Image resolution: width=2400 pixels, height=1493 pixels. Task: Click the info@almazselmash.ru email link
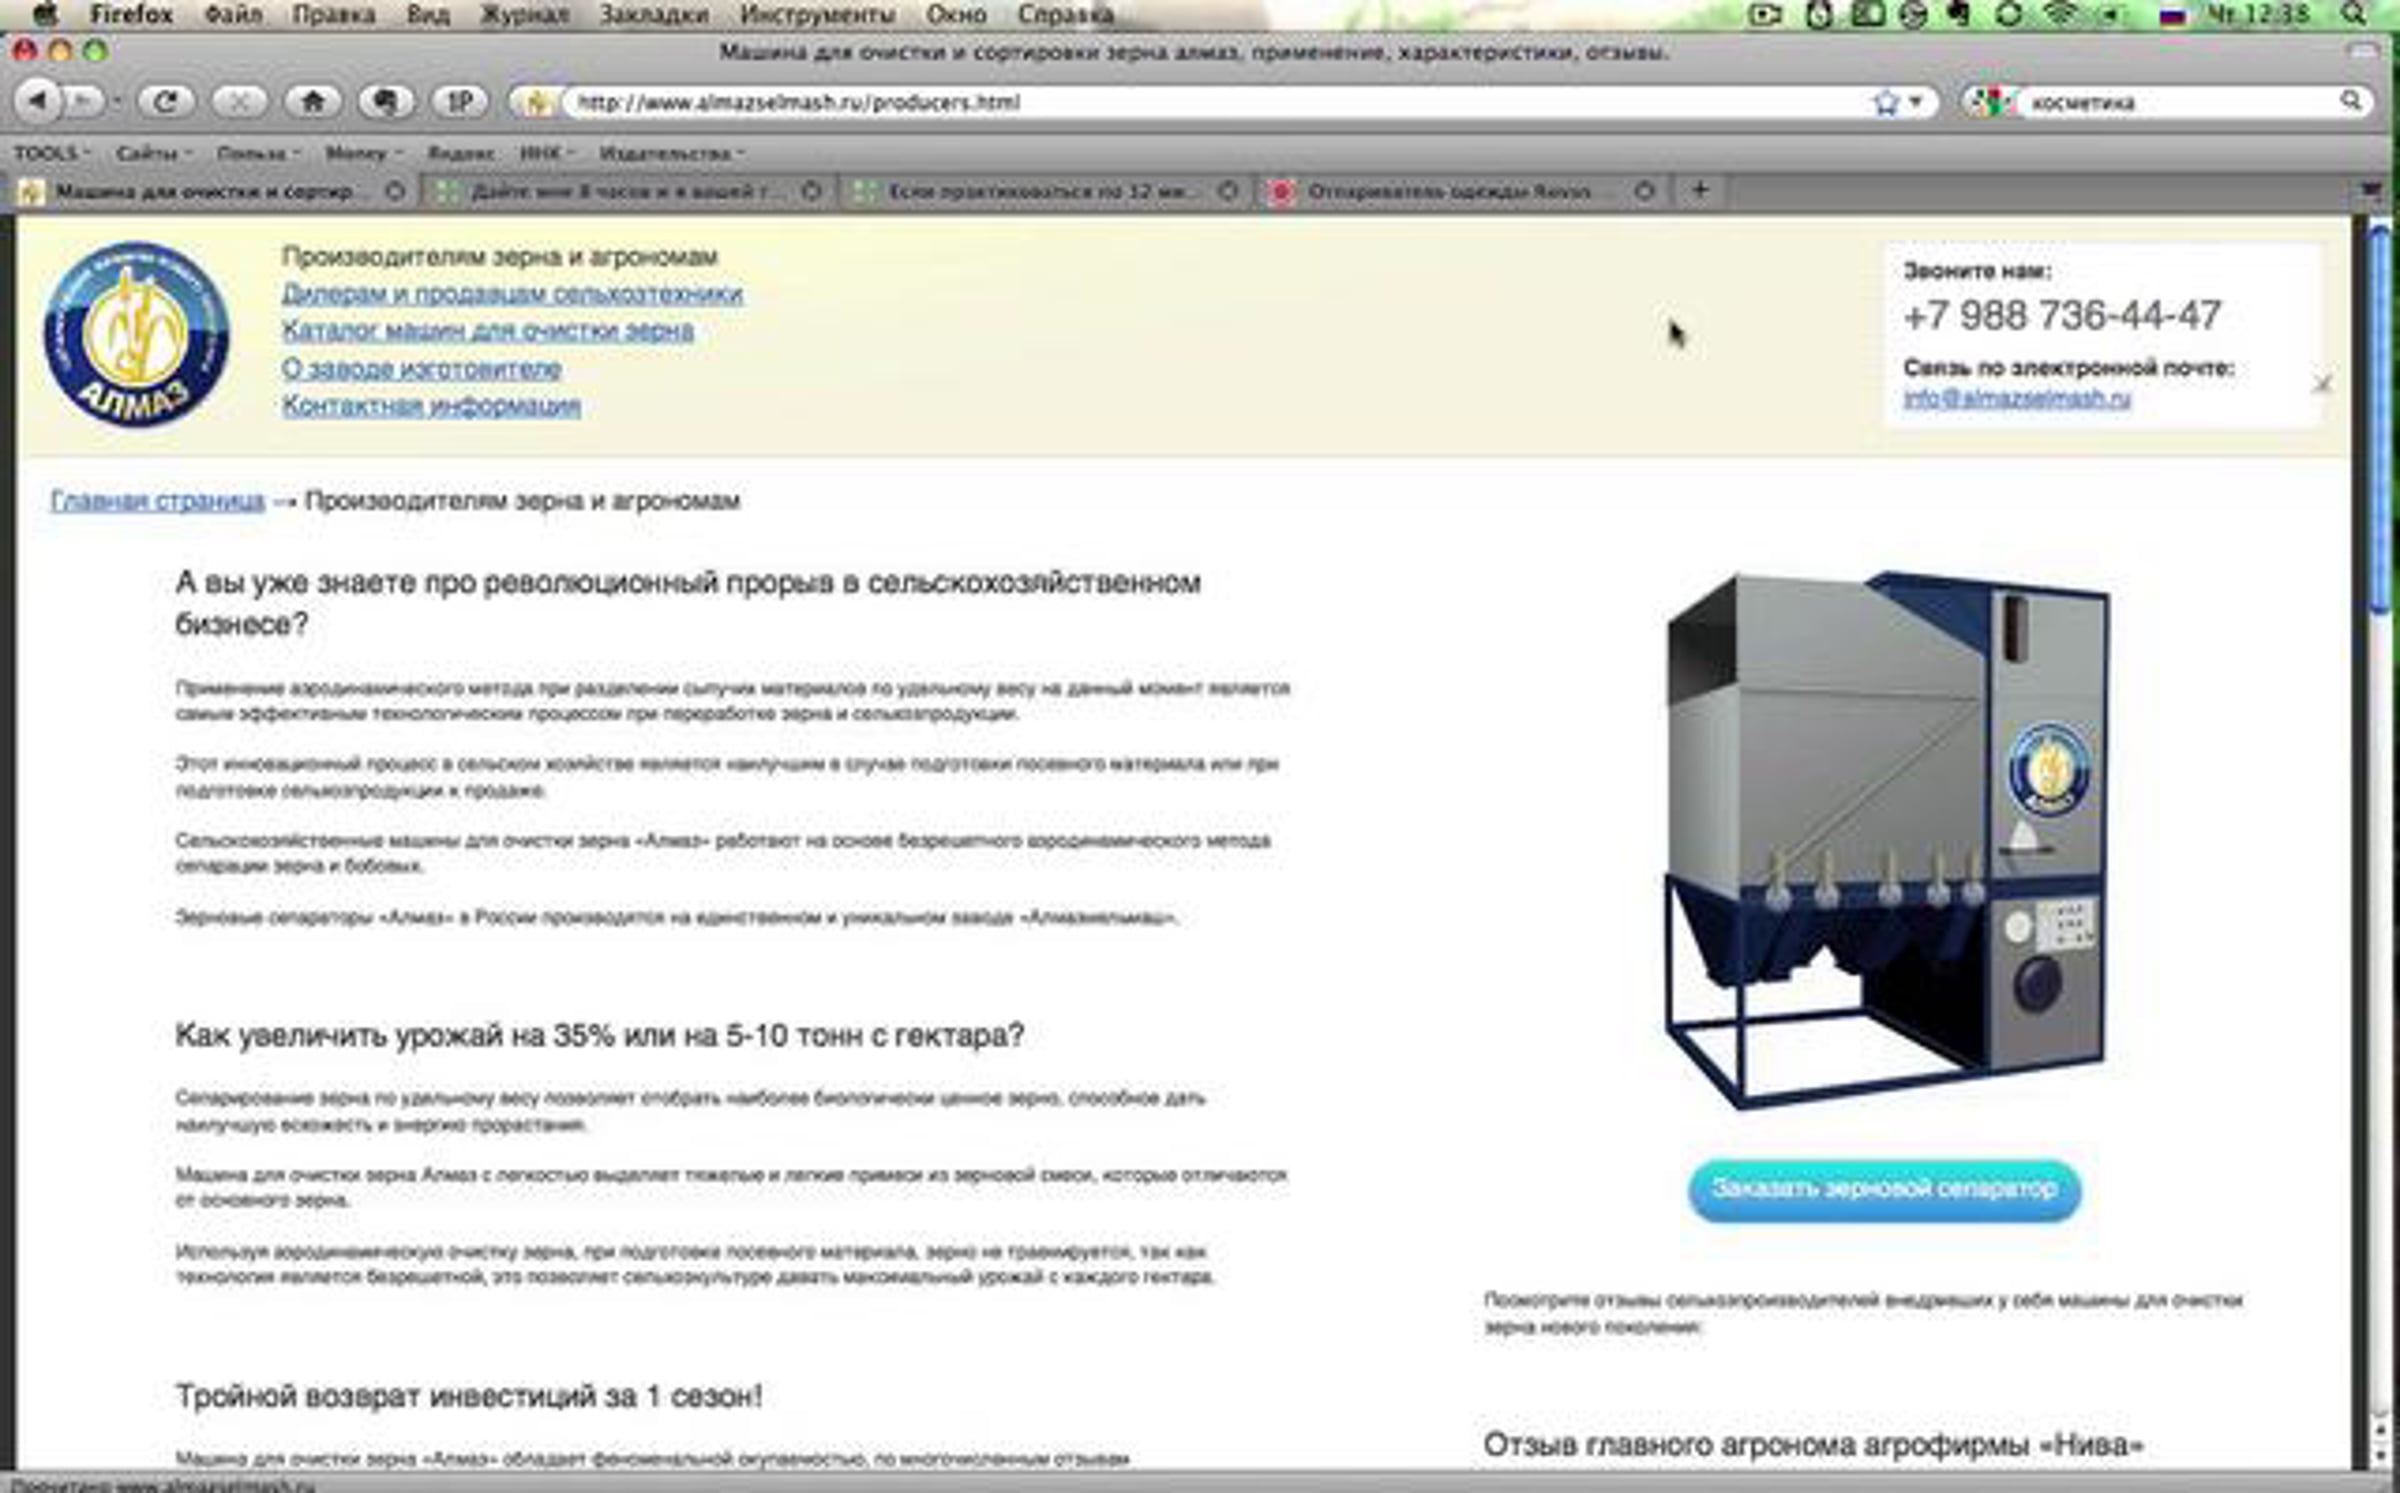2017,398
